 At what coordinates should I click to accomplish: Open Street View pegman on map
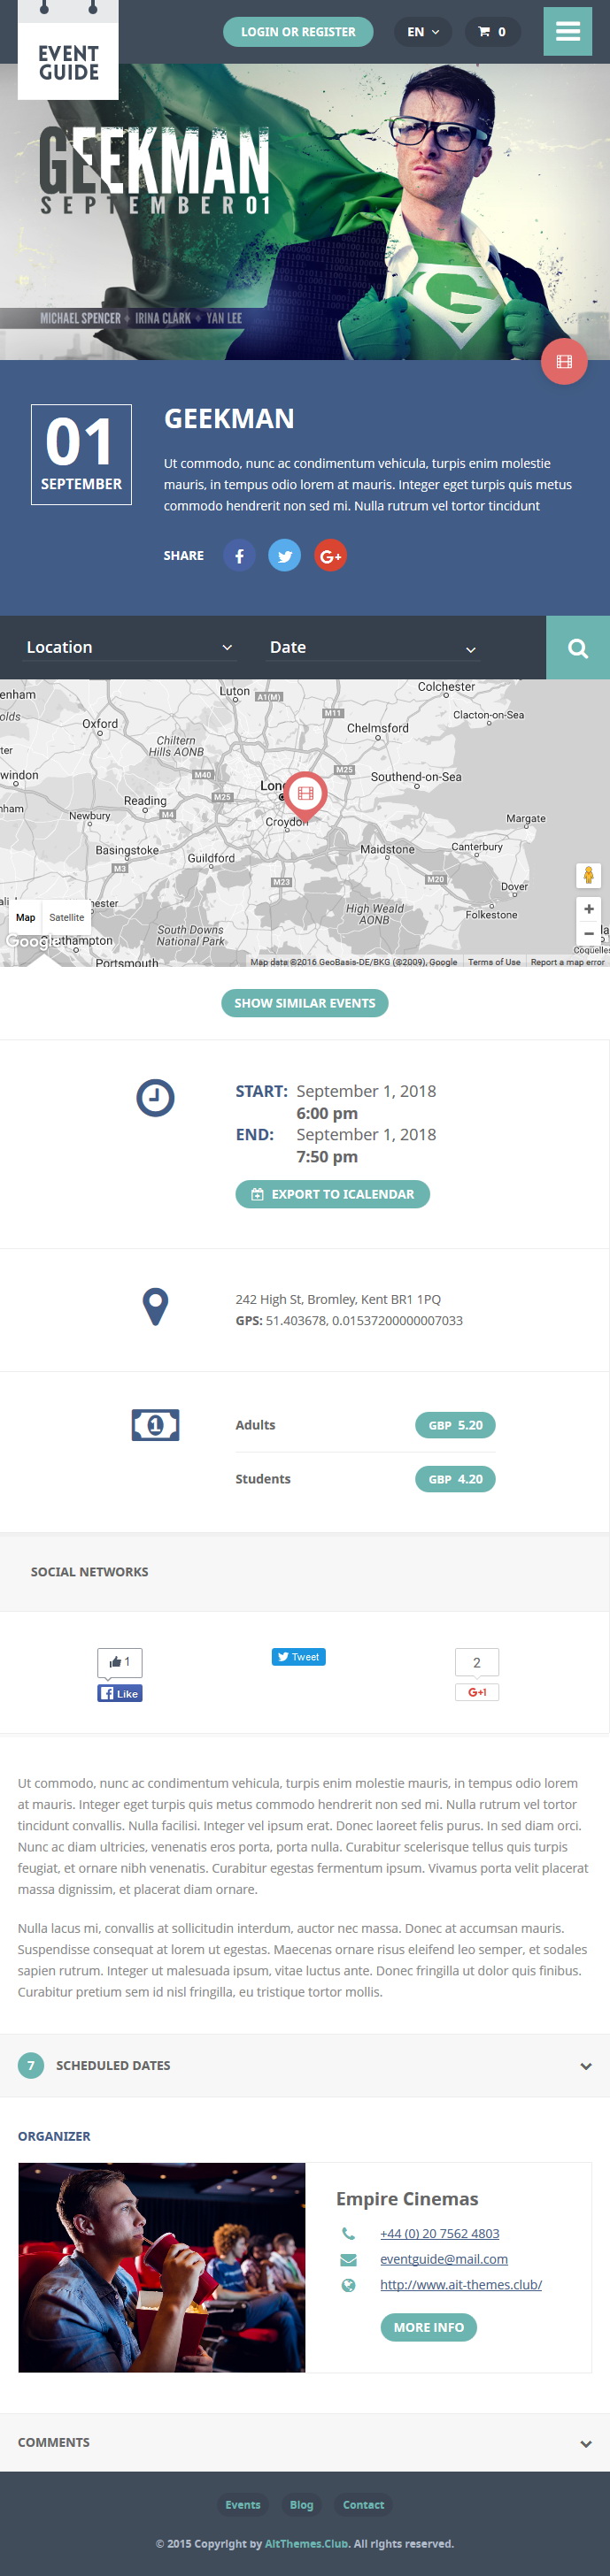589,875
